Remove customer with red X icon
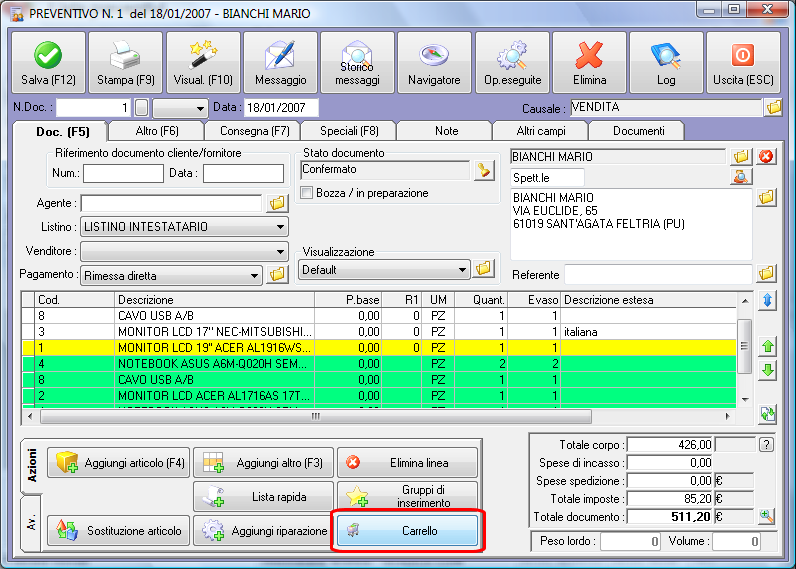 (766, 156)
